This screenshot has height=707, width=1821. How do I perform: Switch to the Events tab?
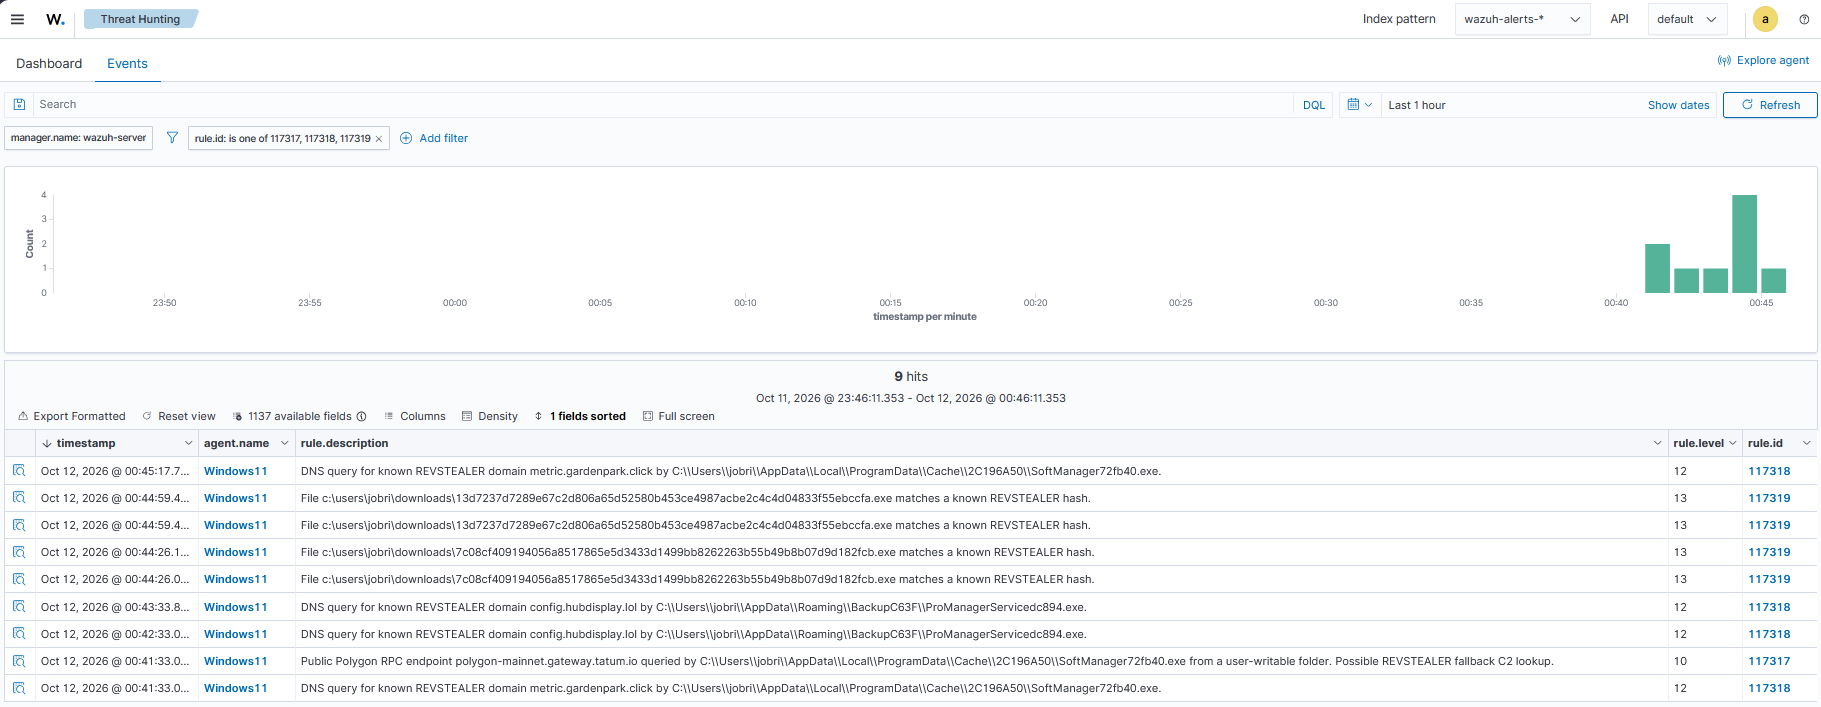tap(127, 64)
